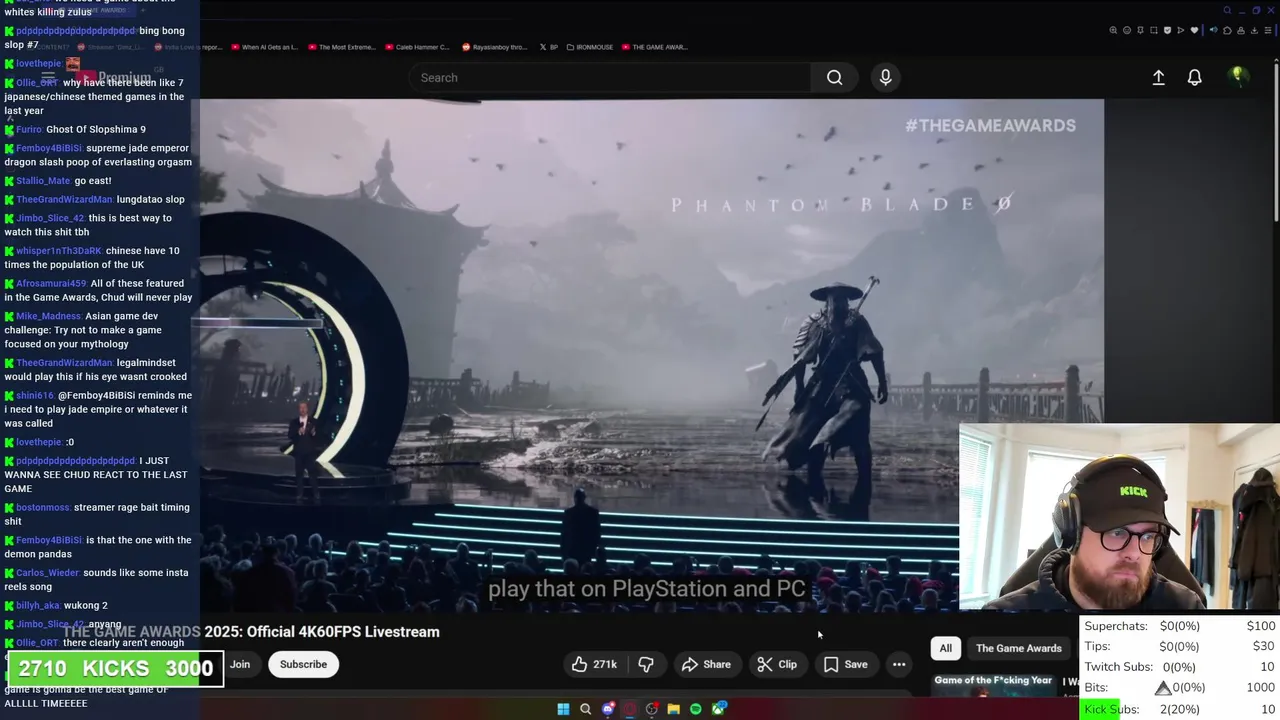1280x720 pixels.
Task: Click the YouTube search magnifier button
Action: pyautogui.click(x=834, y=77)
